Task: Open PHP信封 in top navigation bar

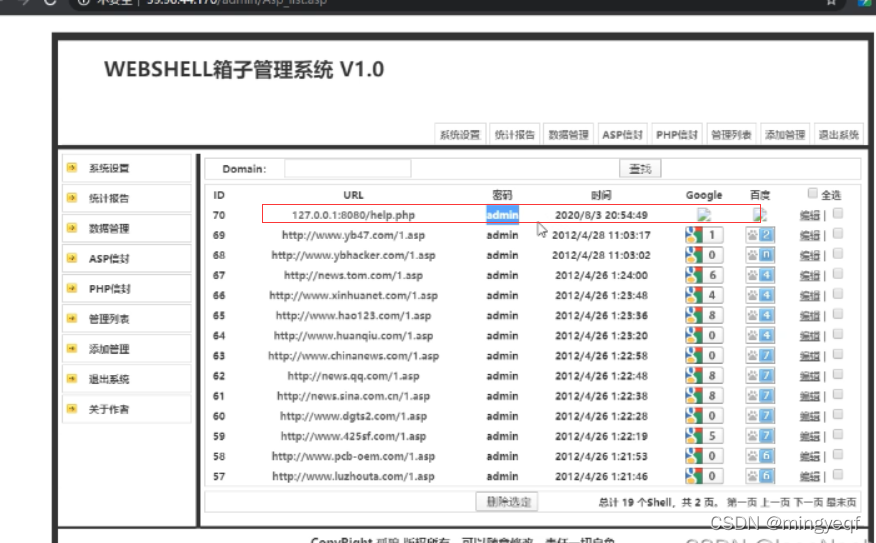Action: click(677, 135)
